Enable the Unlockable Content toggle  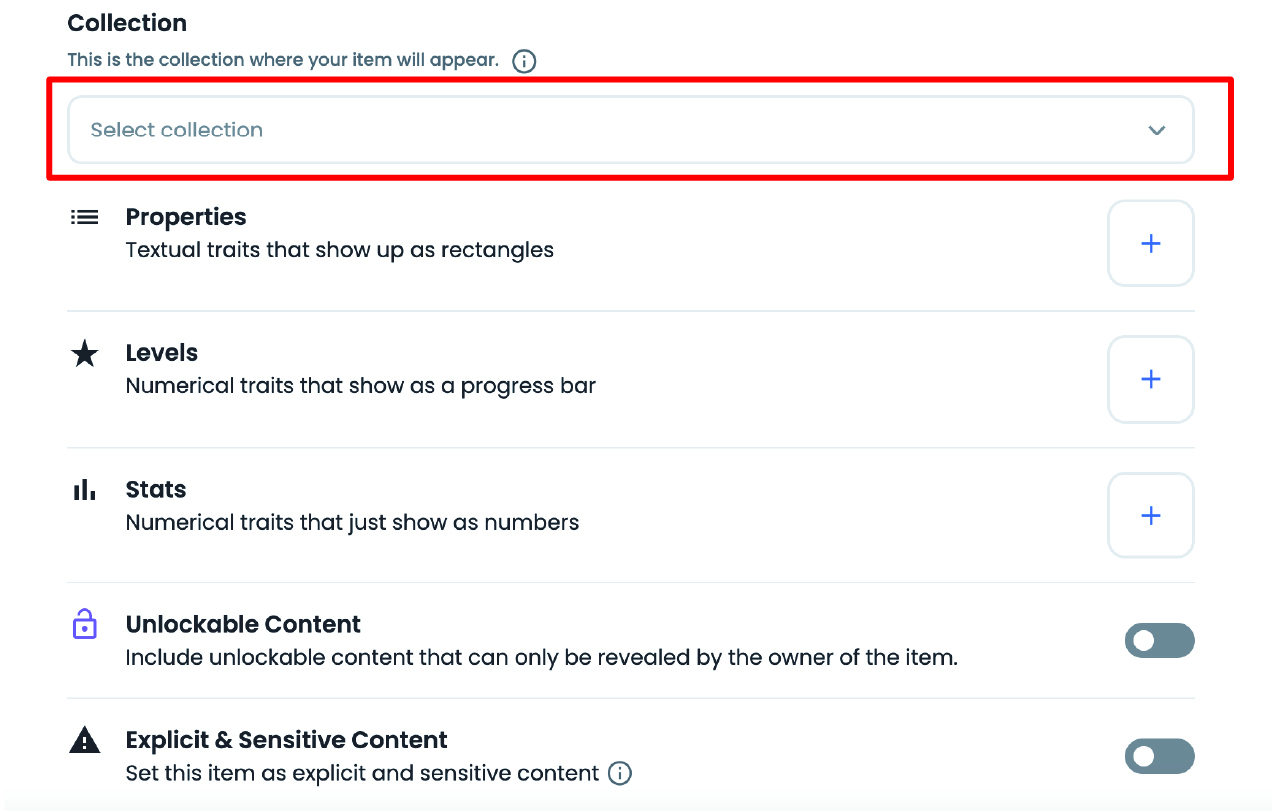[x=1159, y=640]
